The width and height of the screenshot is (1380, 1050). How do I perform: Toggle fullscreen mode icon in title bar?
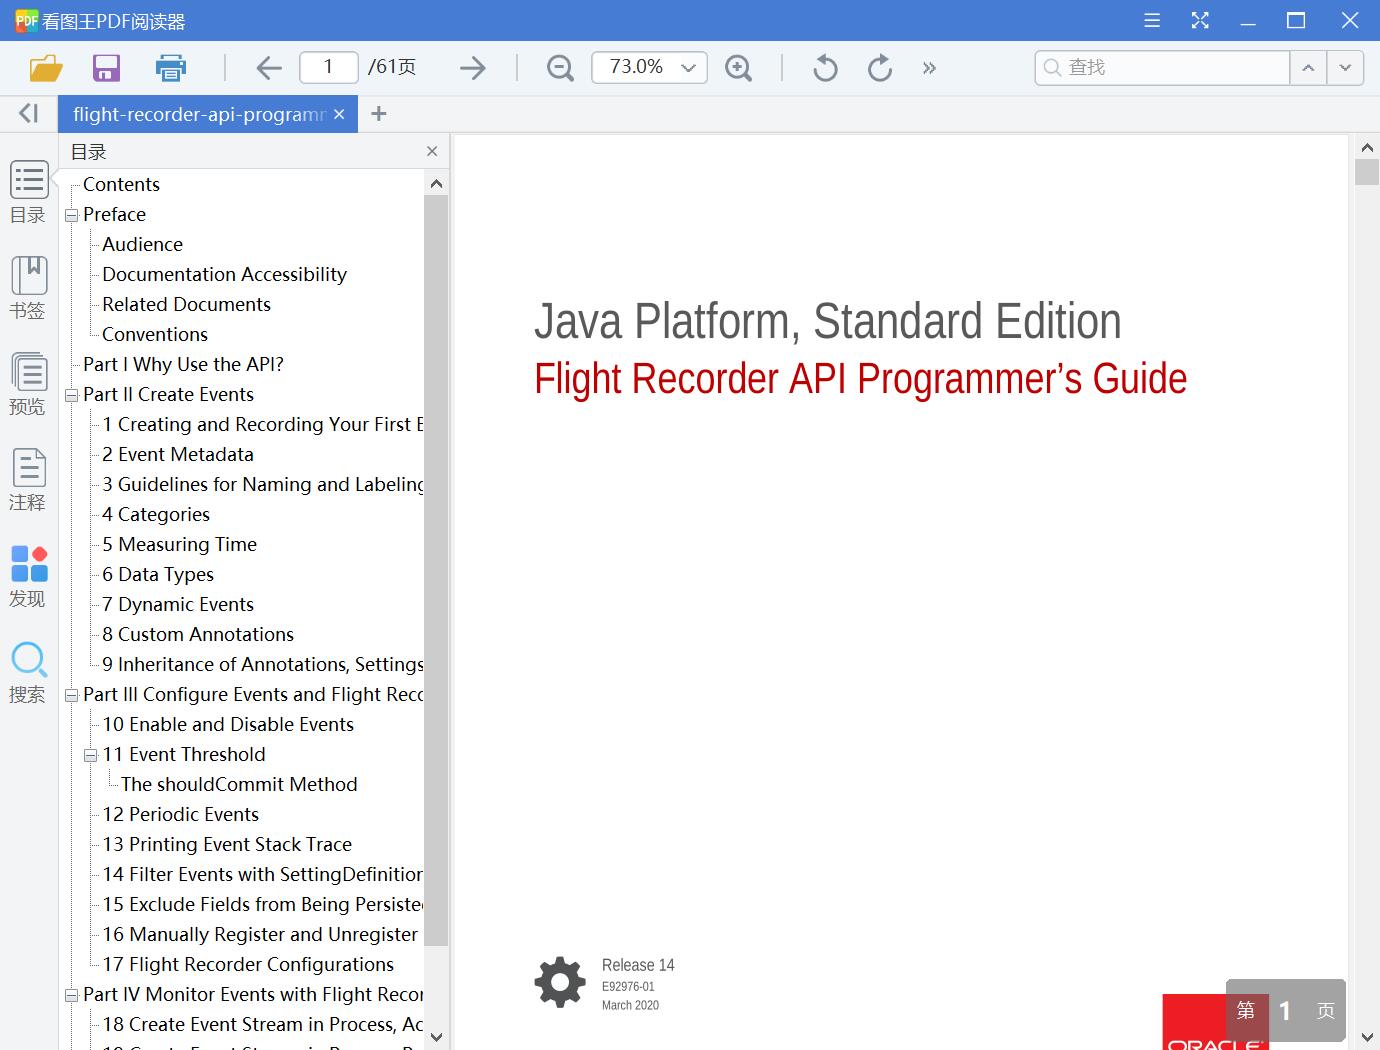pyautogui.click(x=1200, y=20)
